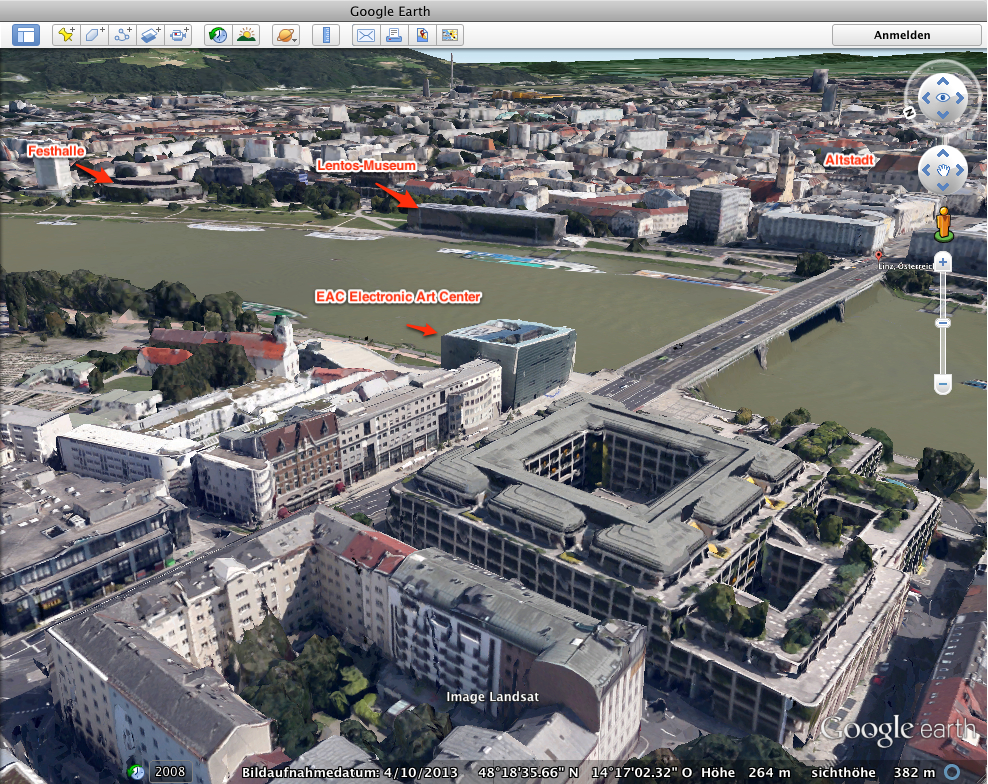
Task: Open the planet switcher dropdown
Action: pos(285,35)
